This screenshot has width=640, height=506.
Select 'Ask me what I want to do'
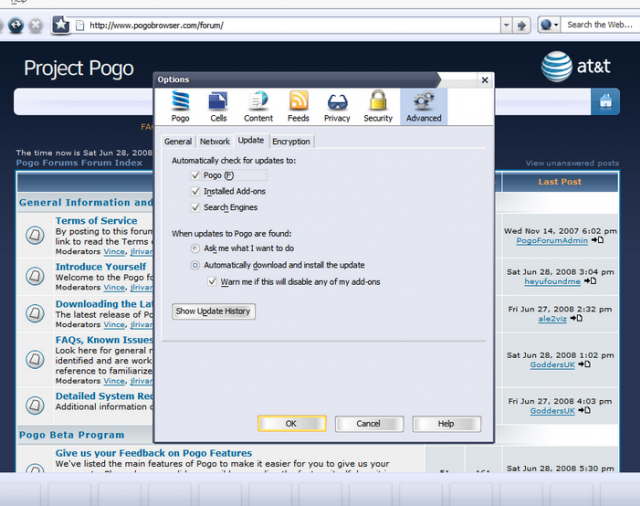coord(195,248)
